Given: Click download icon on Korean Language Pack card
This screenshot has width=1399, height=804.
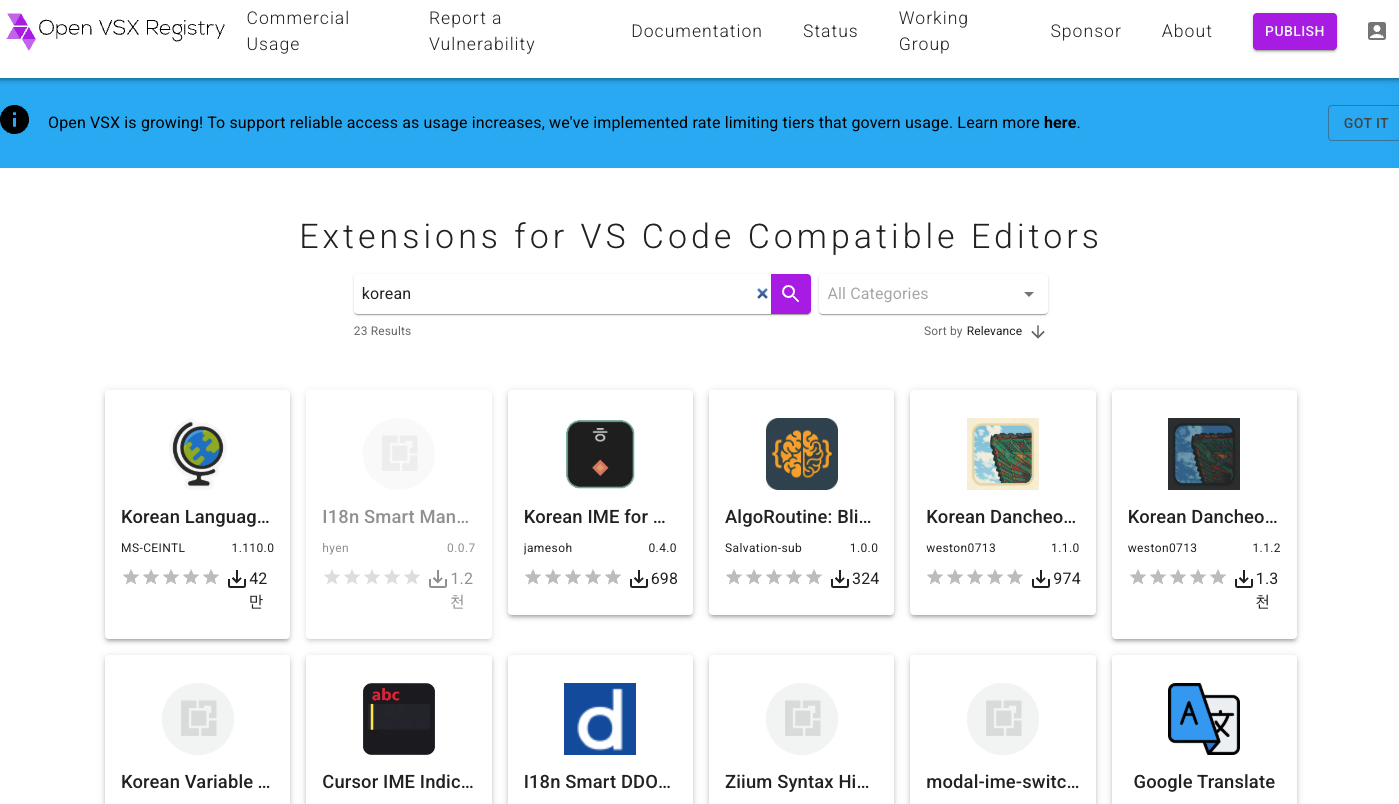Looking at the screenshot, I should pyautogui.click(x=237, y=578).
